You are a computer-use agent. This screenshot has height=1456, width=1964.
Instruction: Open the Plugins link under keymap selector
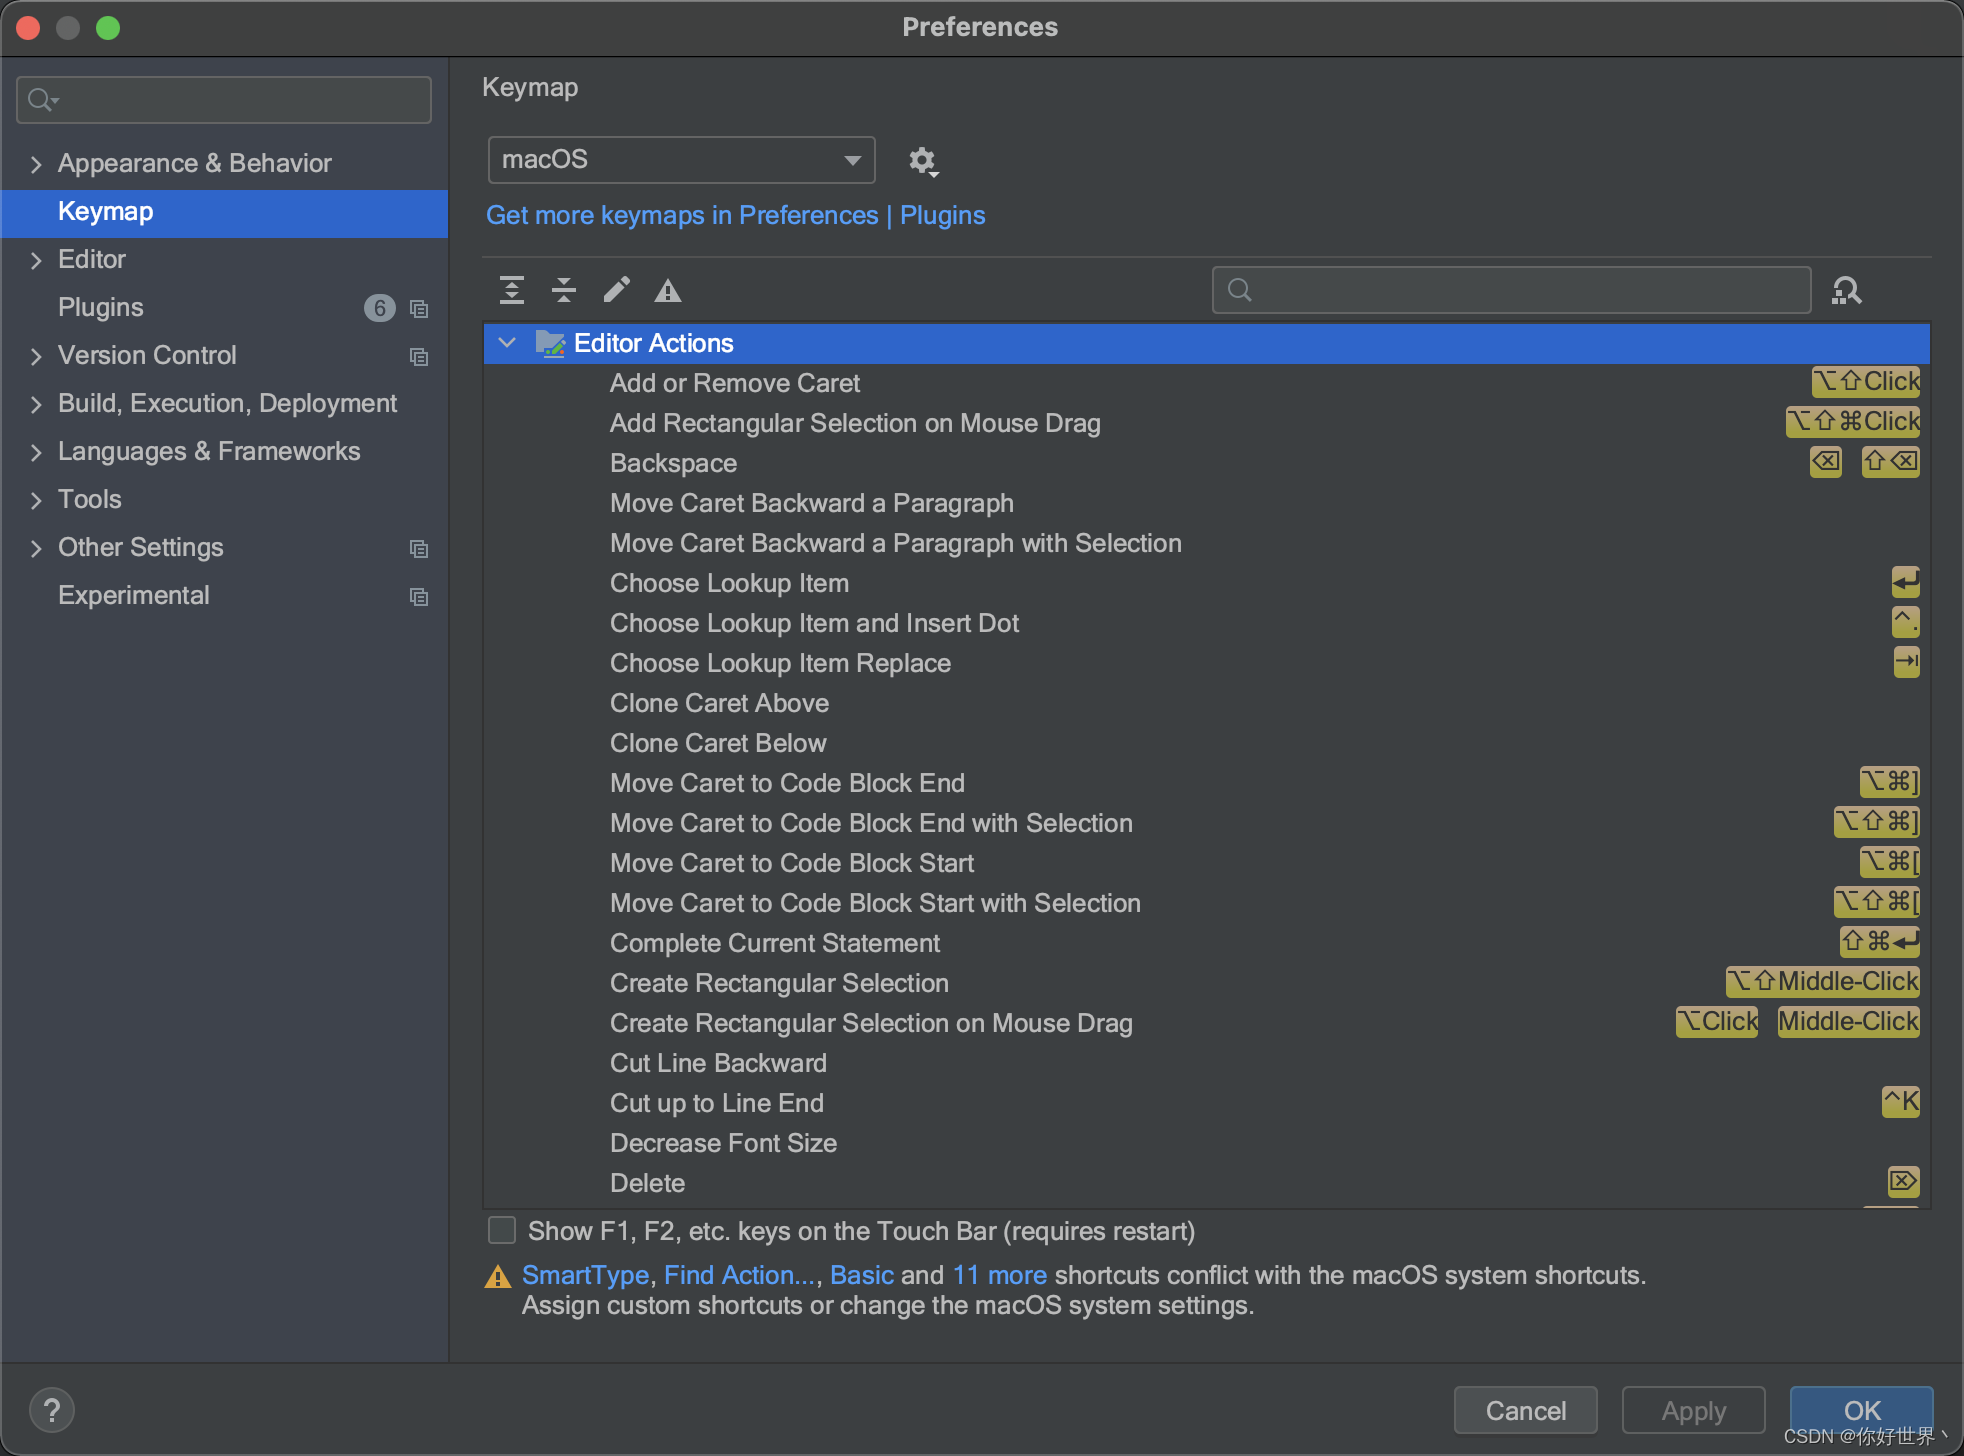[942, 215]
